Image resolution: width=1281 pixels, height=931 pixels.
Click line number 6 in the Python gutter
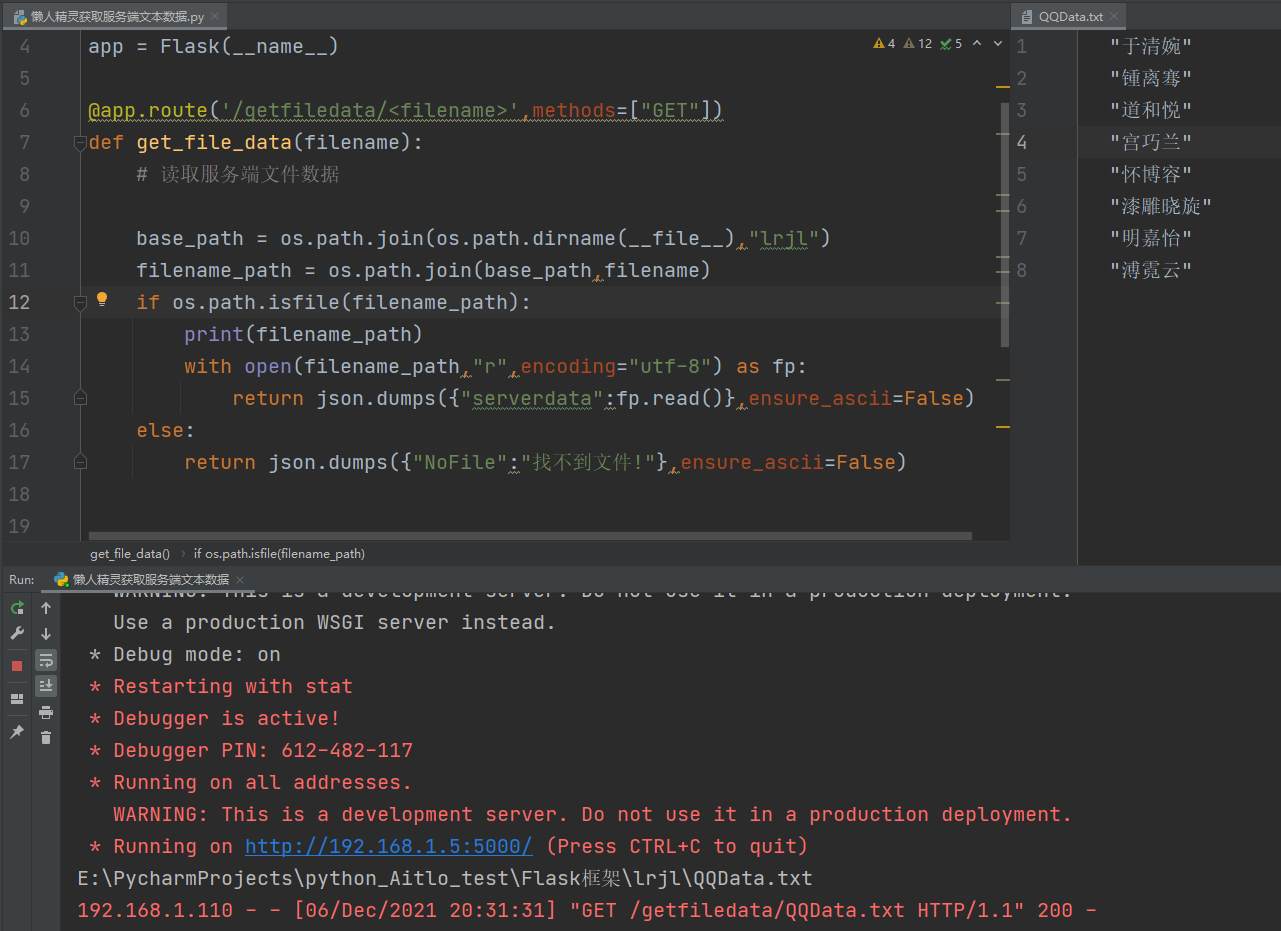pos(24,110)
